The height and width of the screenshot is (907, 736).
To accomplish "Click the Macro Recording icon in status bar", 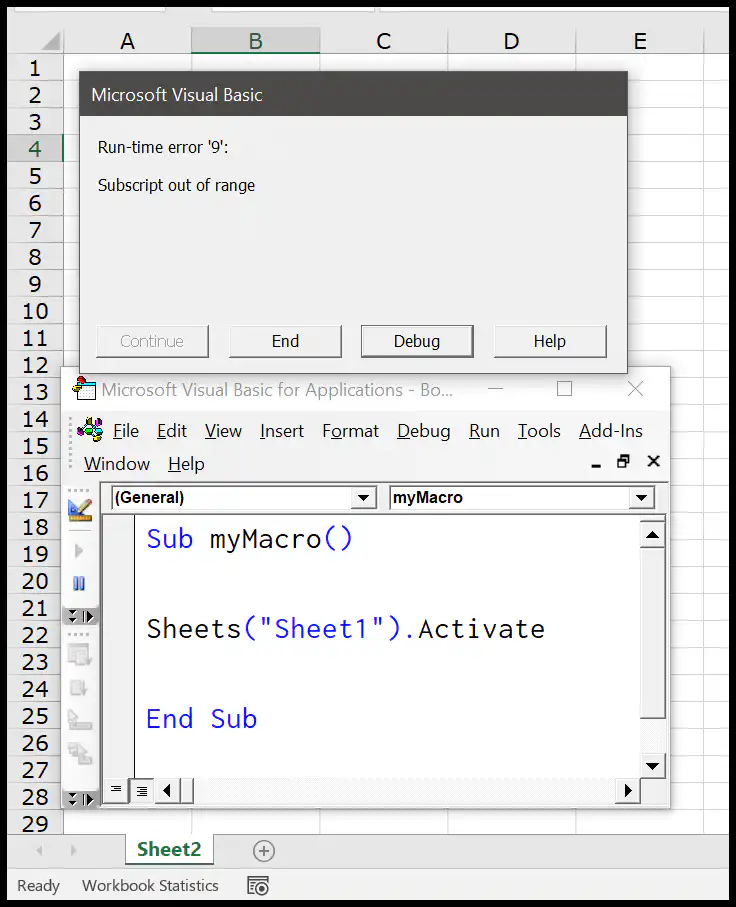I will coord(257,886).
